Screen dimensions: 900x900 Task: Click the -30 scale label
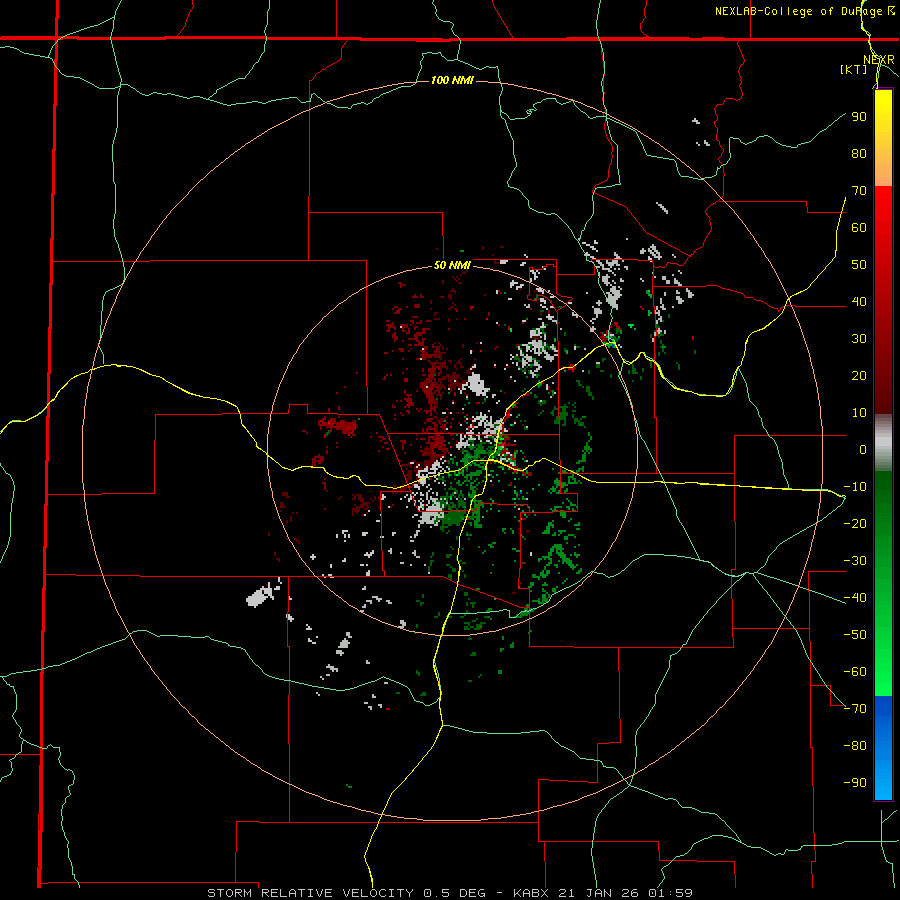point(855,561)
